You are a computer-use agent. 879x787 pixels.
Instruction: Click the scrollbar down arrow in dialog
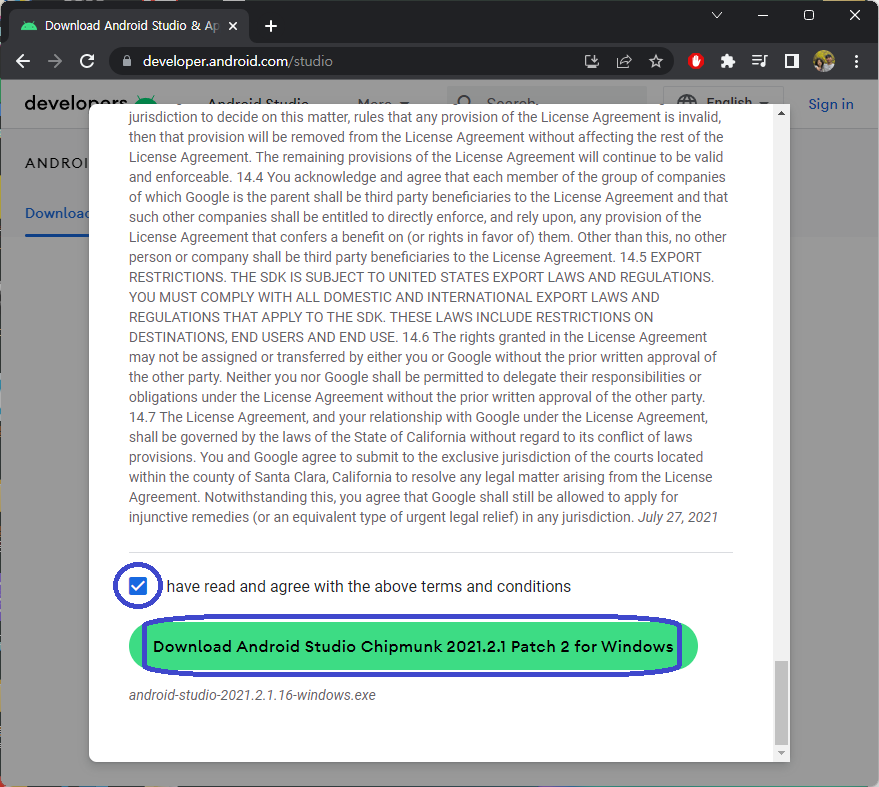pyautogui.click(x=781, y=753)
